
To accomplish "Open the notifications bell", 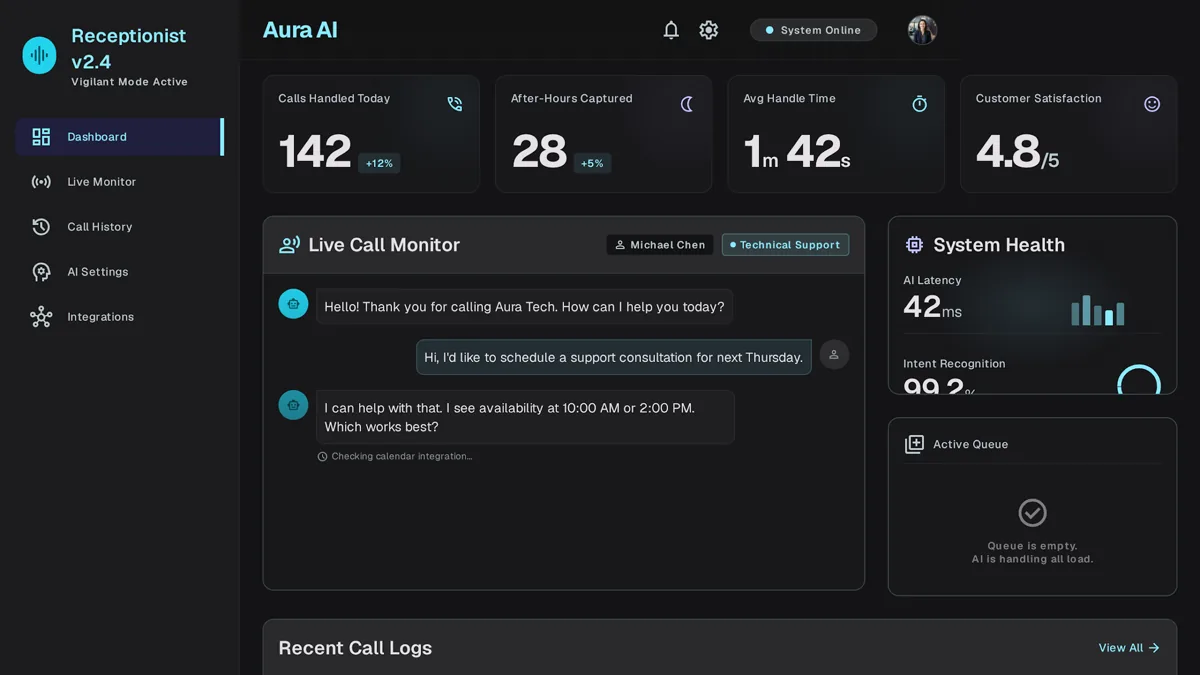I will click(671, 30).
